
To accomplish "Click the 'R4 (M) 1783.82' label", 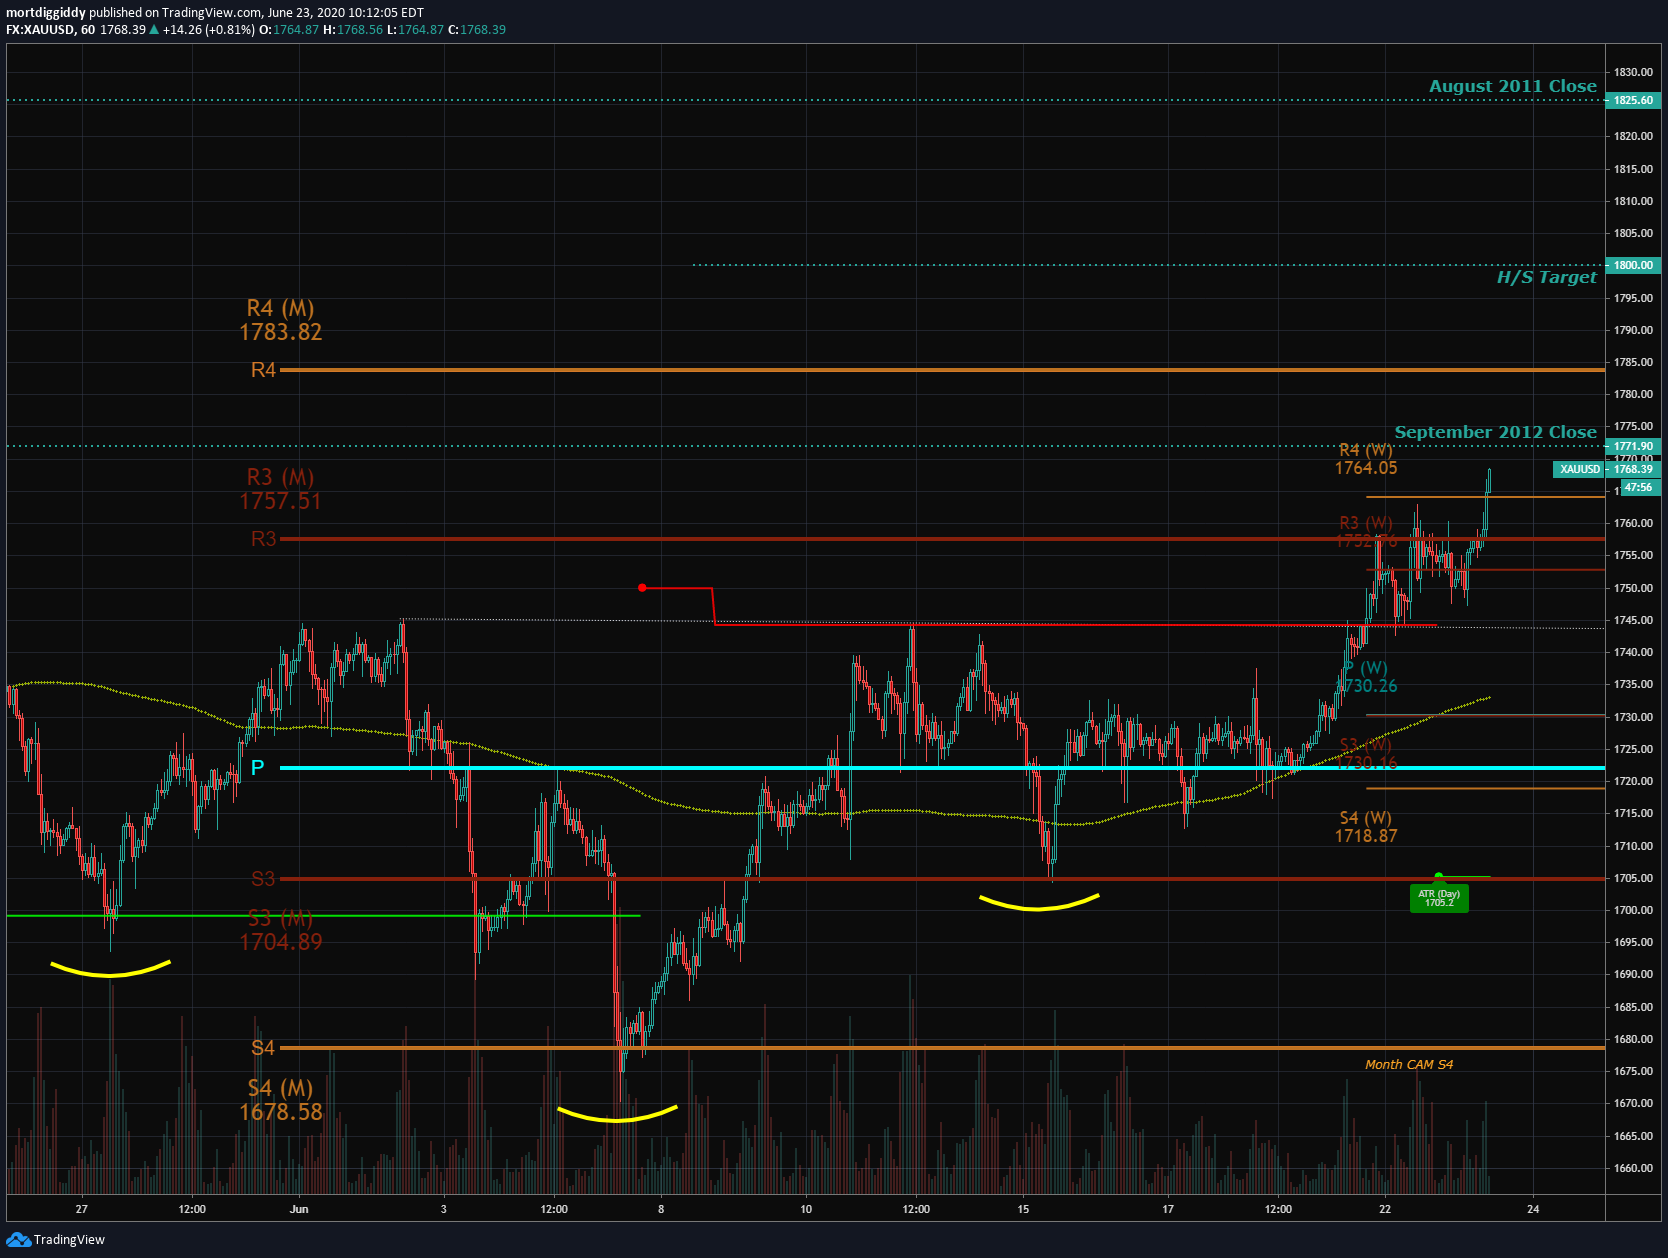I will [281, 320].
